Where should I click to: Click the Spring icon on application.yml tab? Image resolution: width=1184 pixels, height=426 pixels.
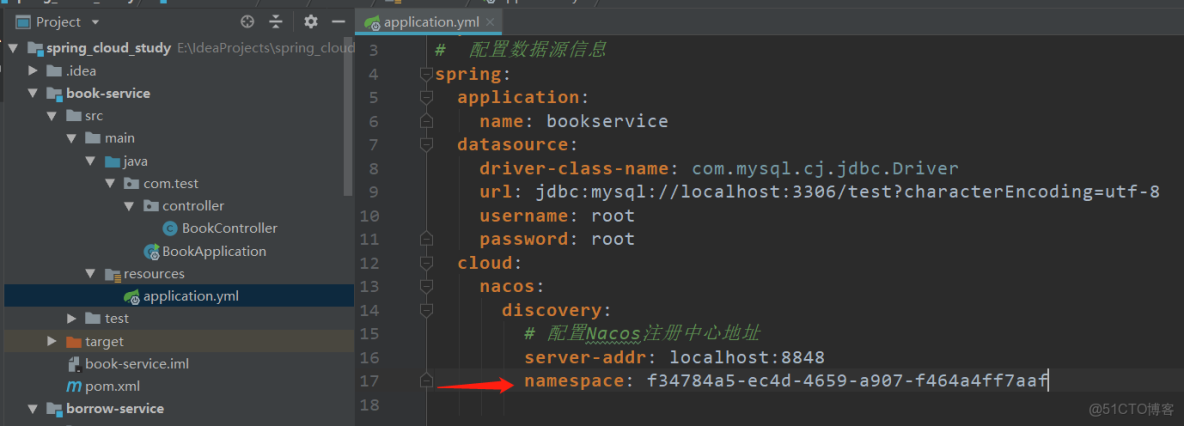pos(372,23)
